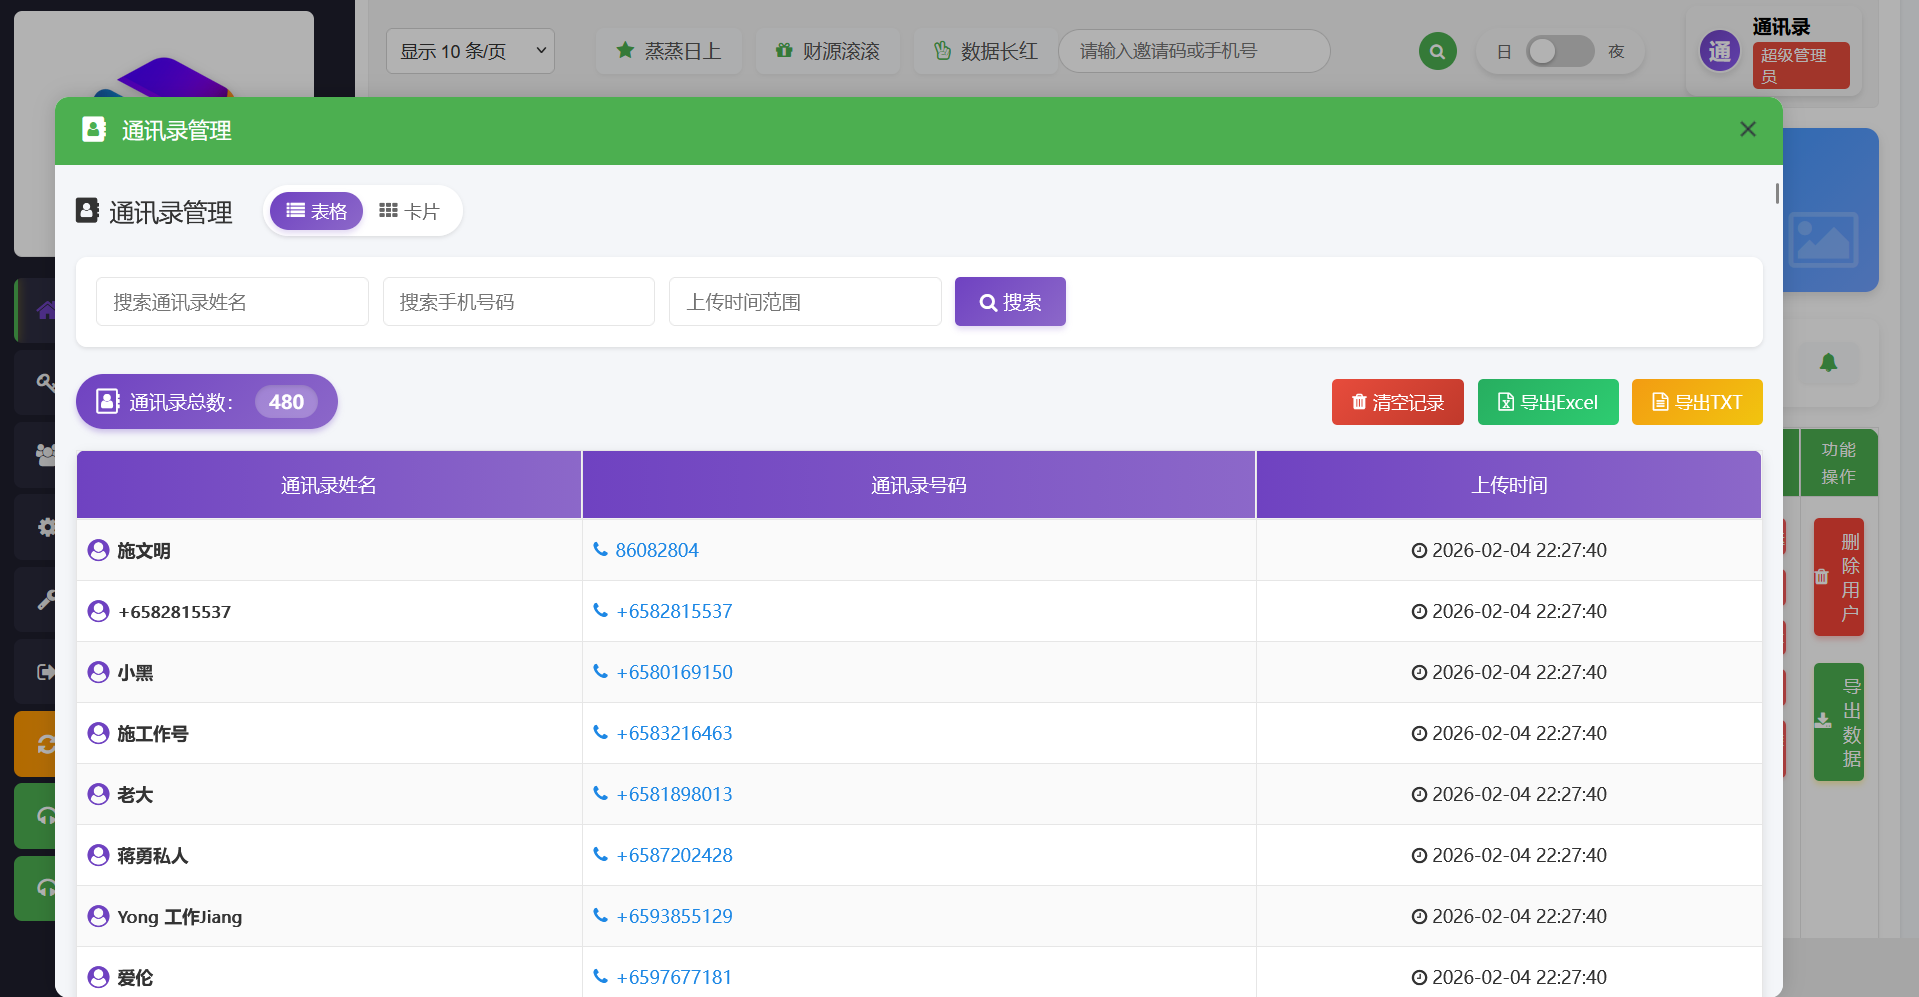This screenshot has width=1919, height=997.
Task: Click the 蒸蒸日上 star button
Action: point(668,51)
